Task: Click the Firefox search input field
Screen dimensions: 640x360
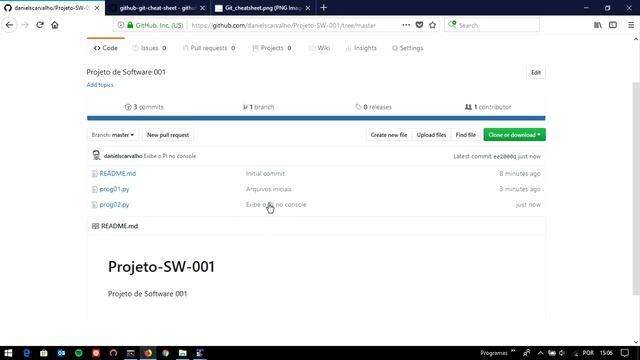Action: pyautogui.click(x=492, y=25)
